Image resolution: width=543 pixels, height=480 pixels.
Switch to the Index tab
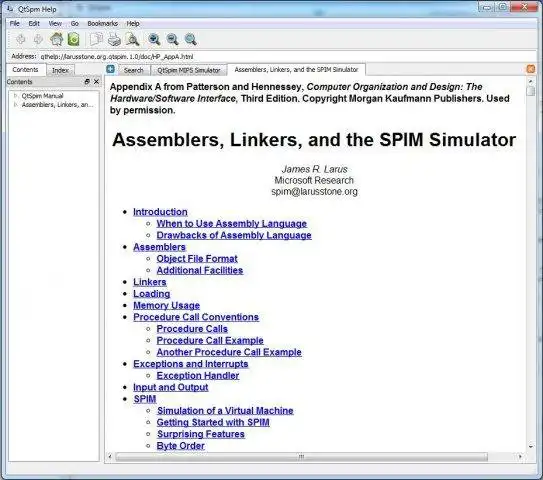(x=60, y=70)
